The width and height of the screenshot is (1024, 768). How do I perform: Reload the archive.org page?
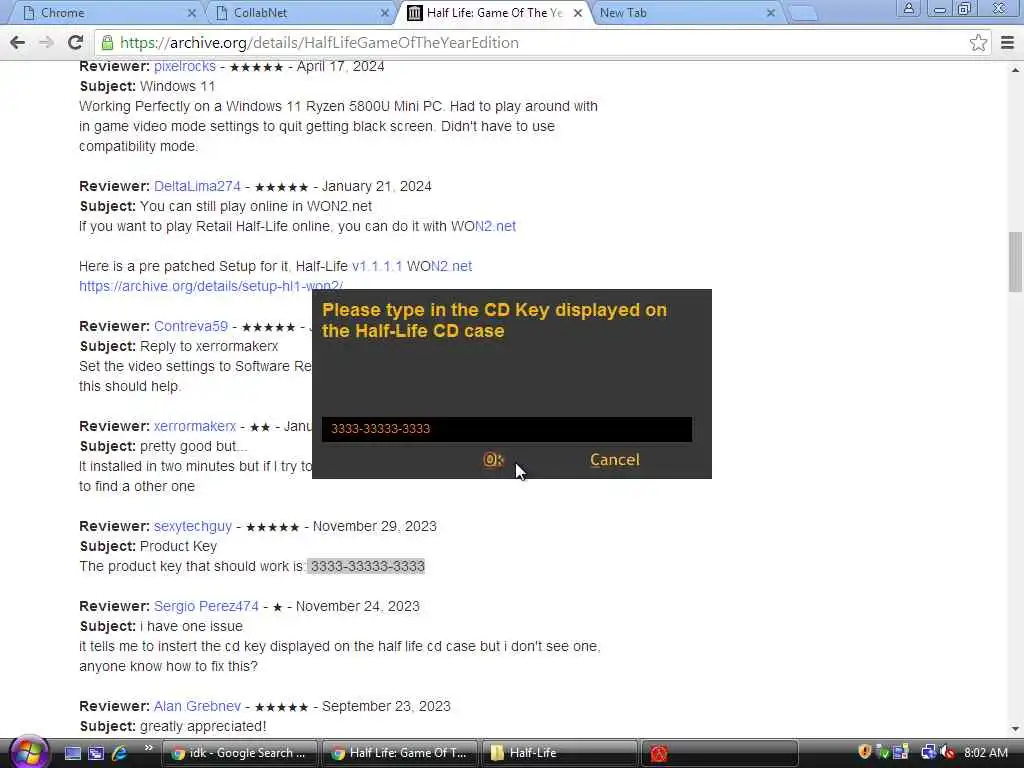tap(75, 42)
